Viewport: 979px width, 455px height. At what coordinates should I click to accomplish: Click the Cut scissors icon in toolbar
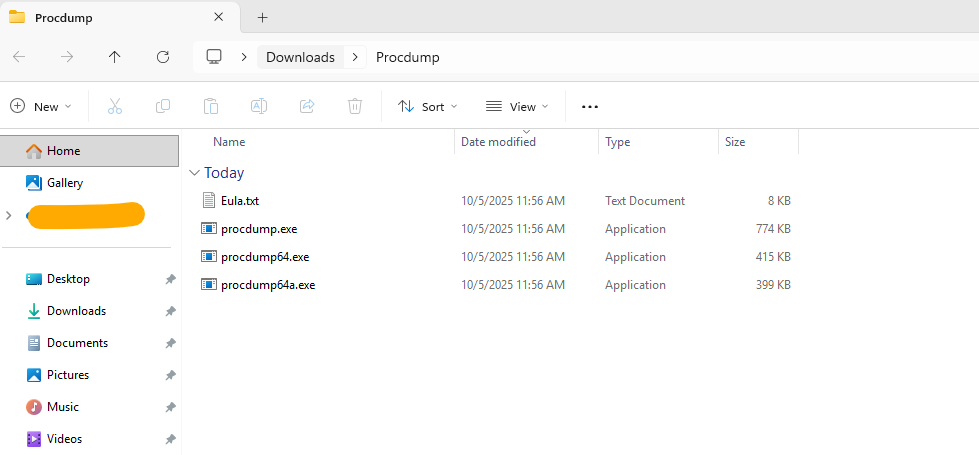(x=114, y=106)
